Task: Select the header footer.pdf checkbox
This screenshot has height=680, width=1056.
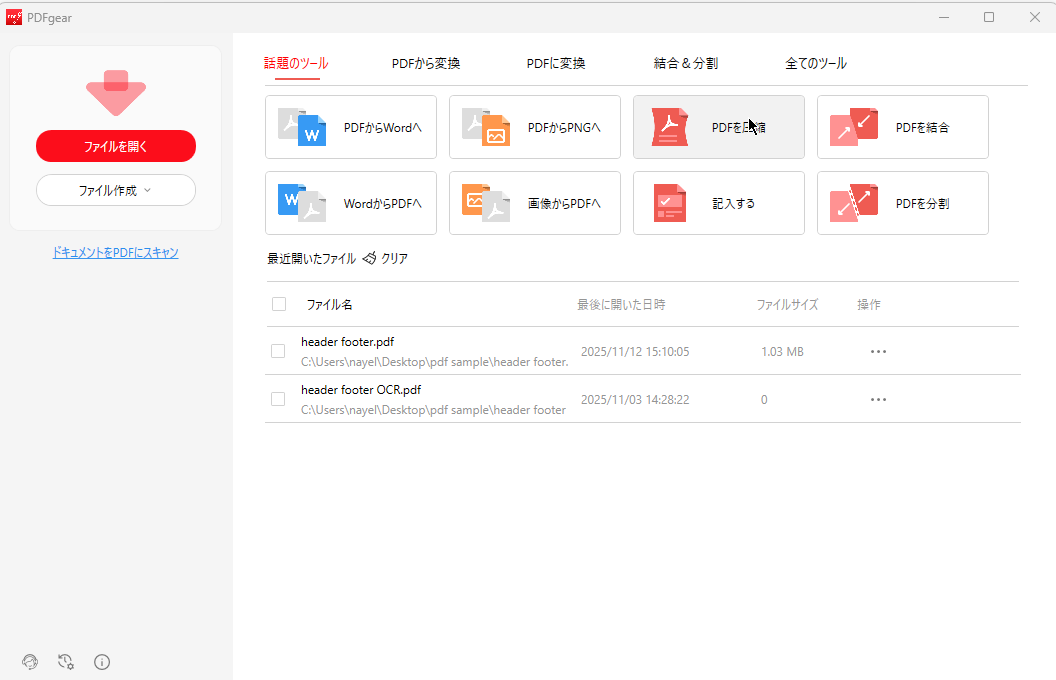Action: [x=277, y=351]
